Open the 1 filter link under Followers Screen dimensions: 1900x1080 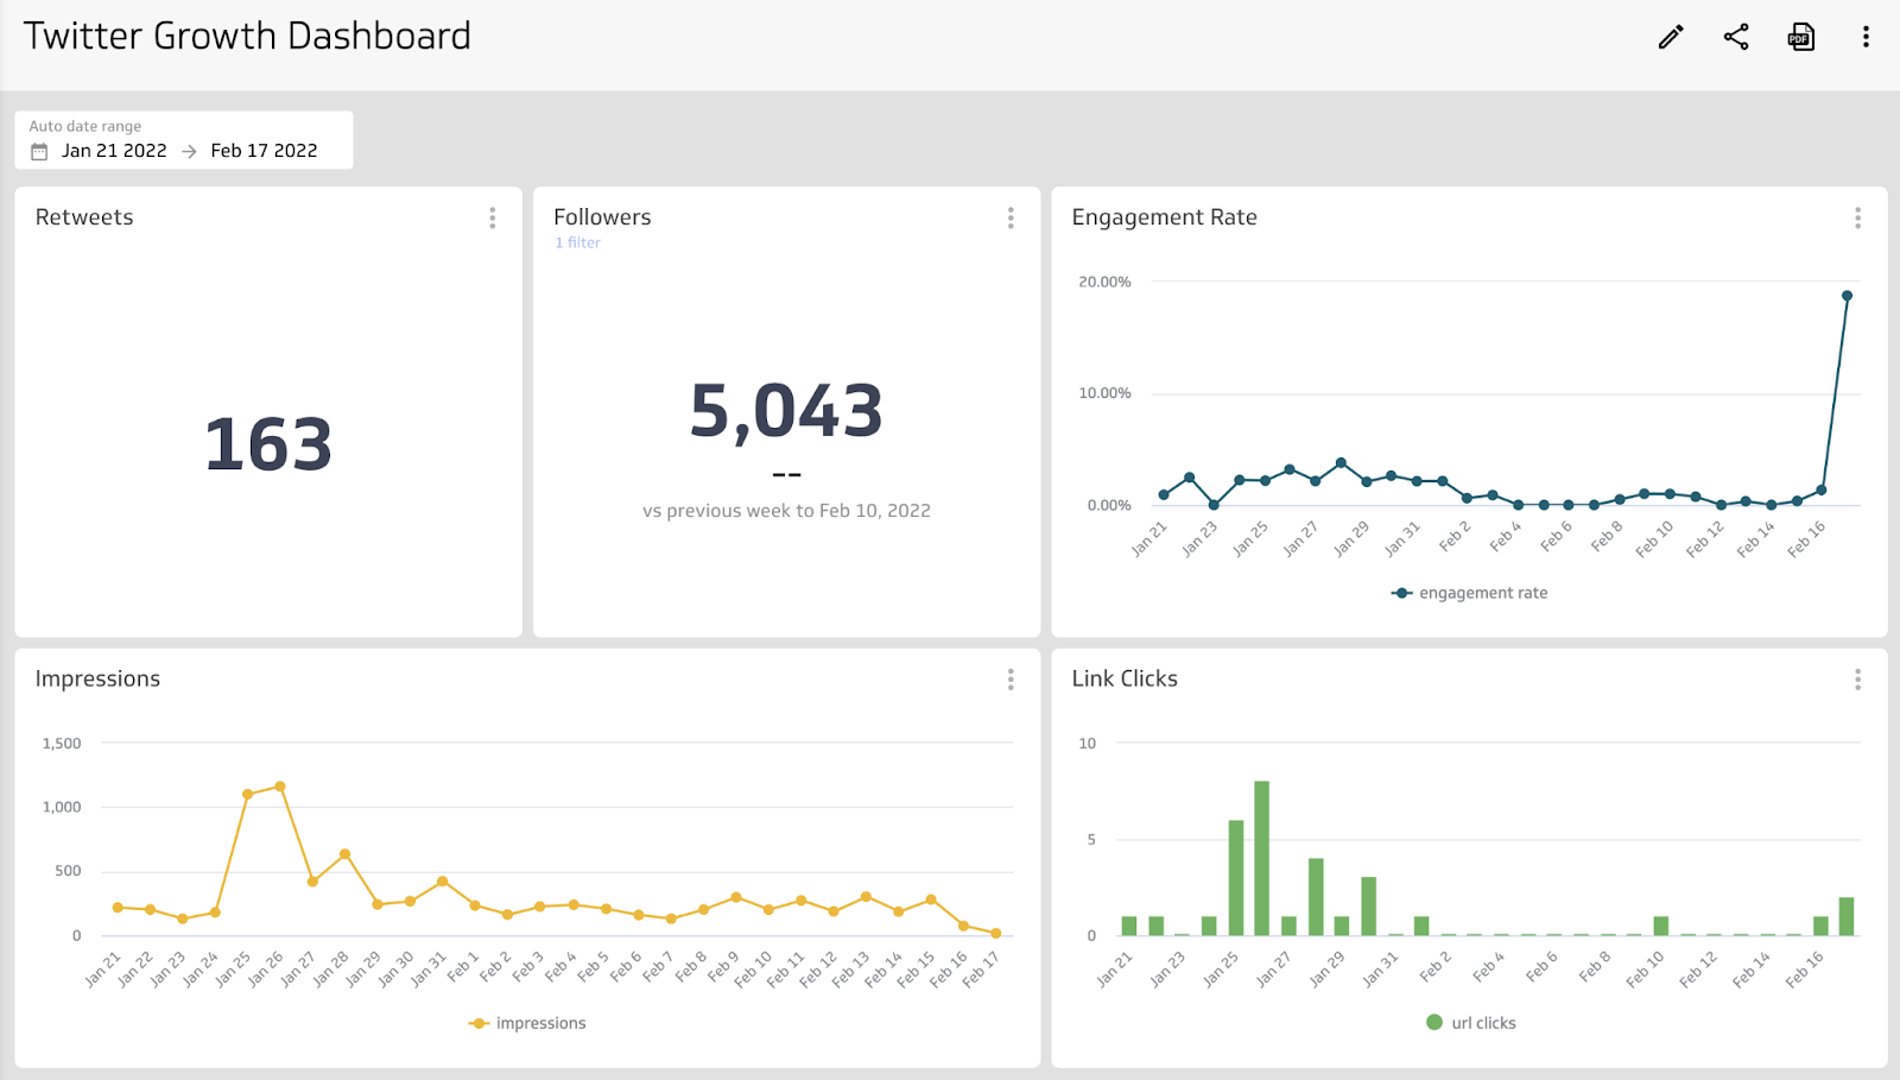pos(577,242)
